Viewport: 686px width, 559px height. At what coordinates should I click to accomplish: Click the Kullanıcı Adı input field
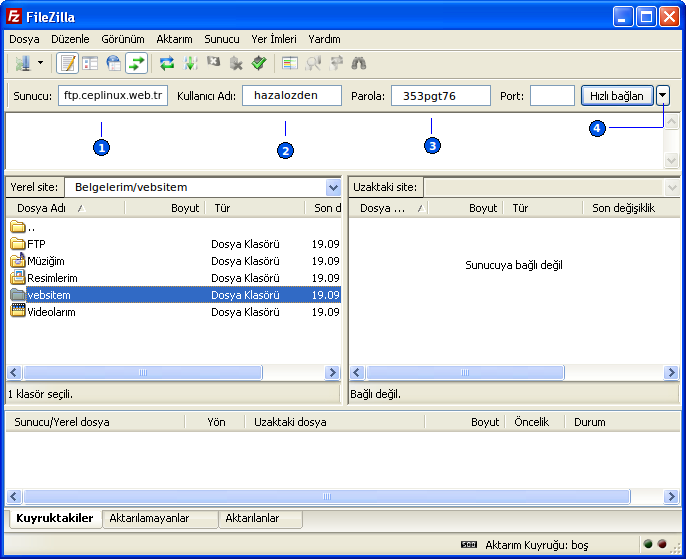(292, 95)
